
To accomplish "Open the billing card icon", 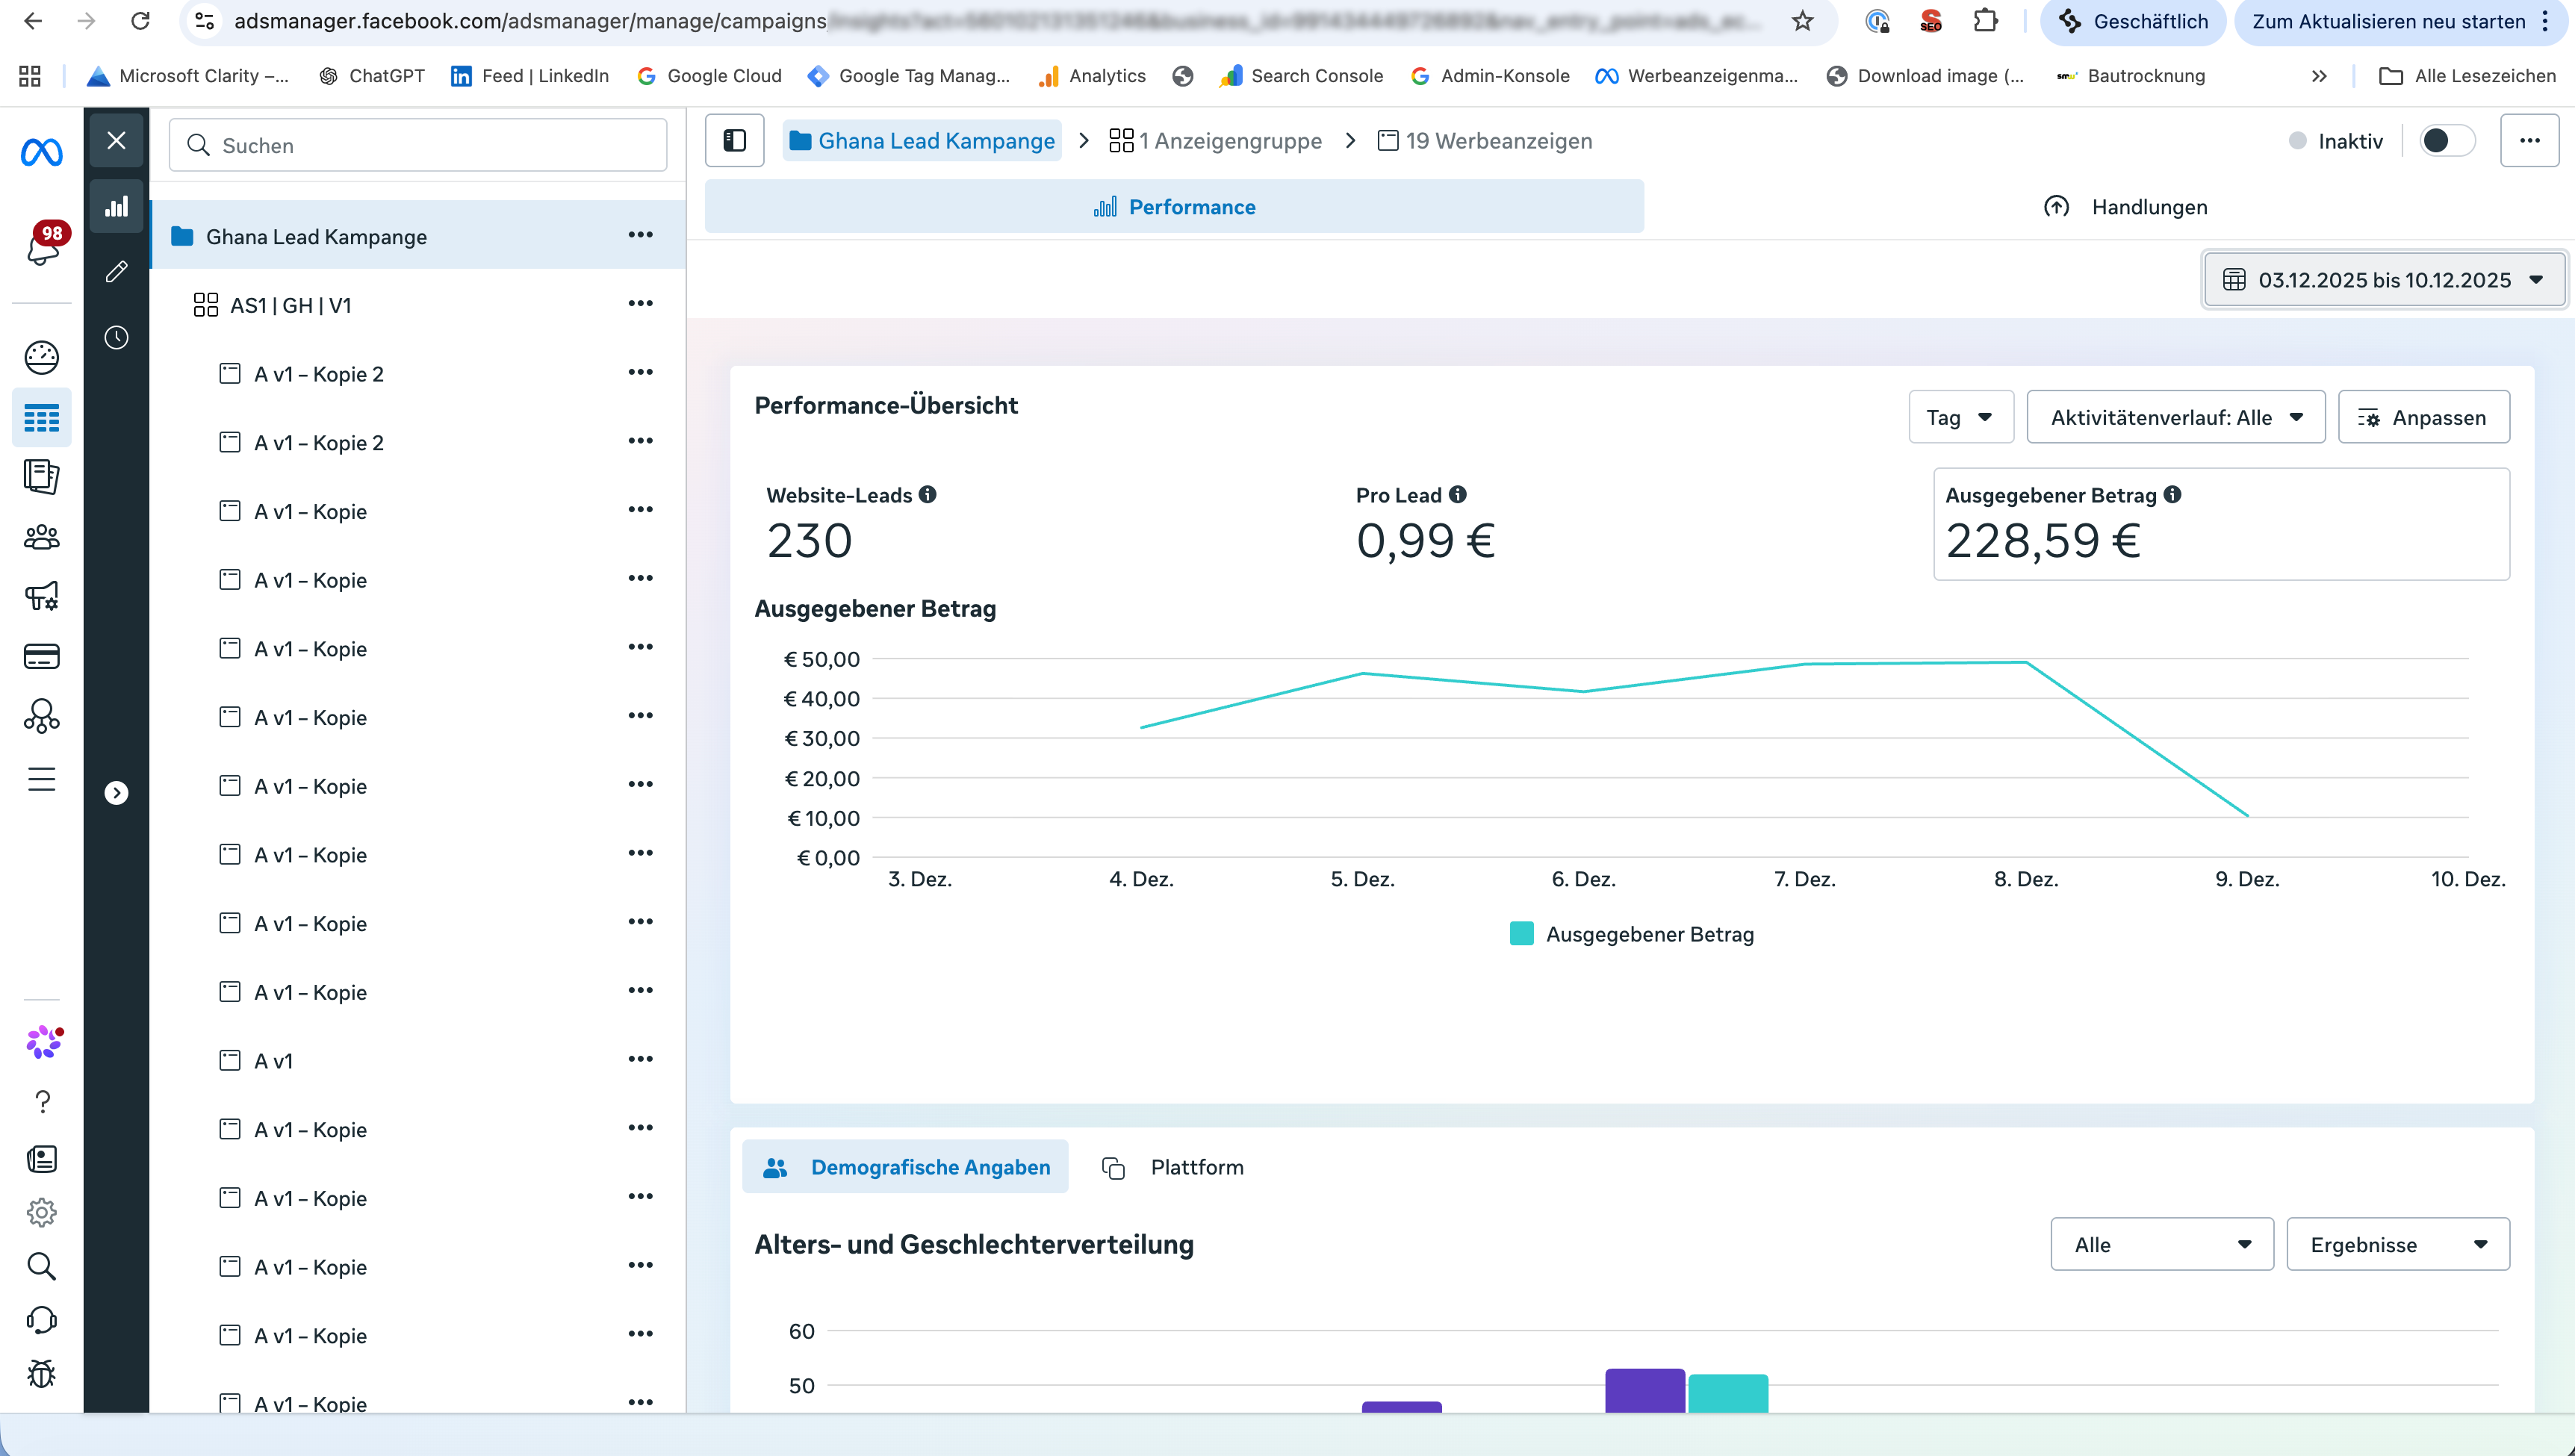I will [41, 656].
